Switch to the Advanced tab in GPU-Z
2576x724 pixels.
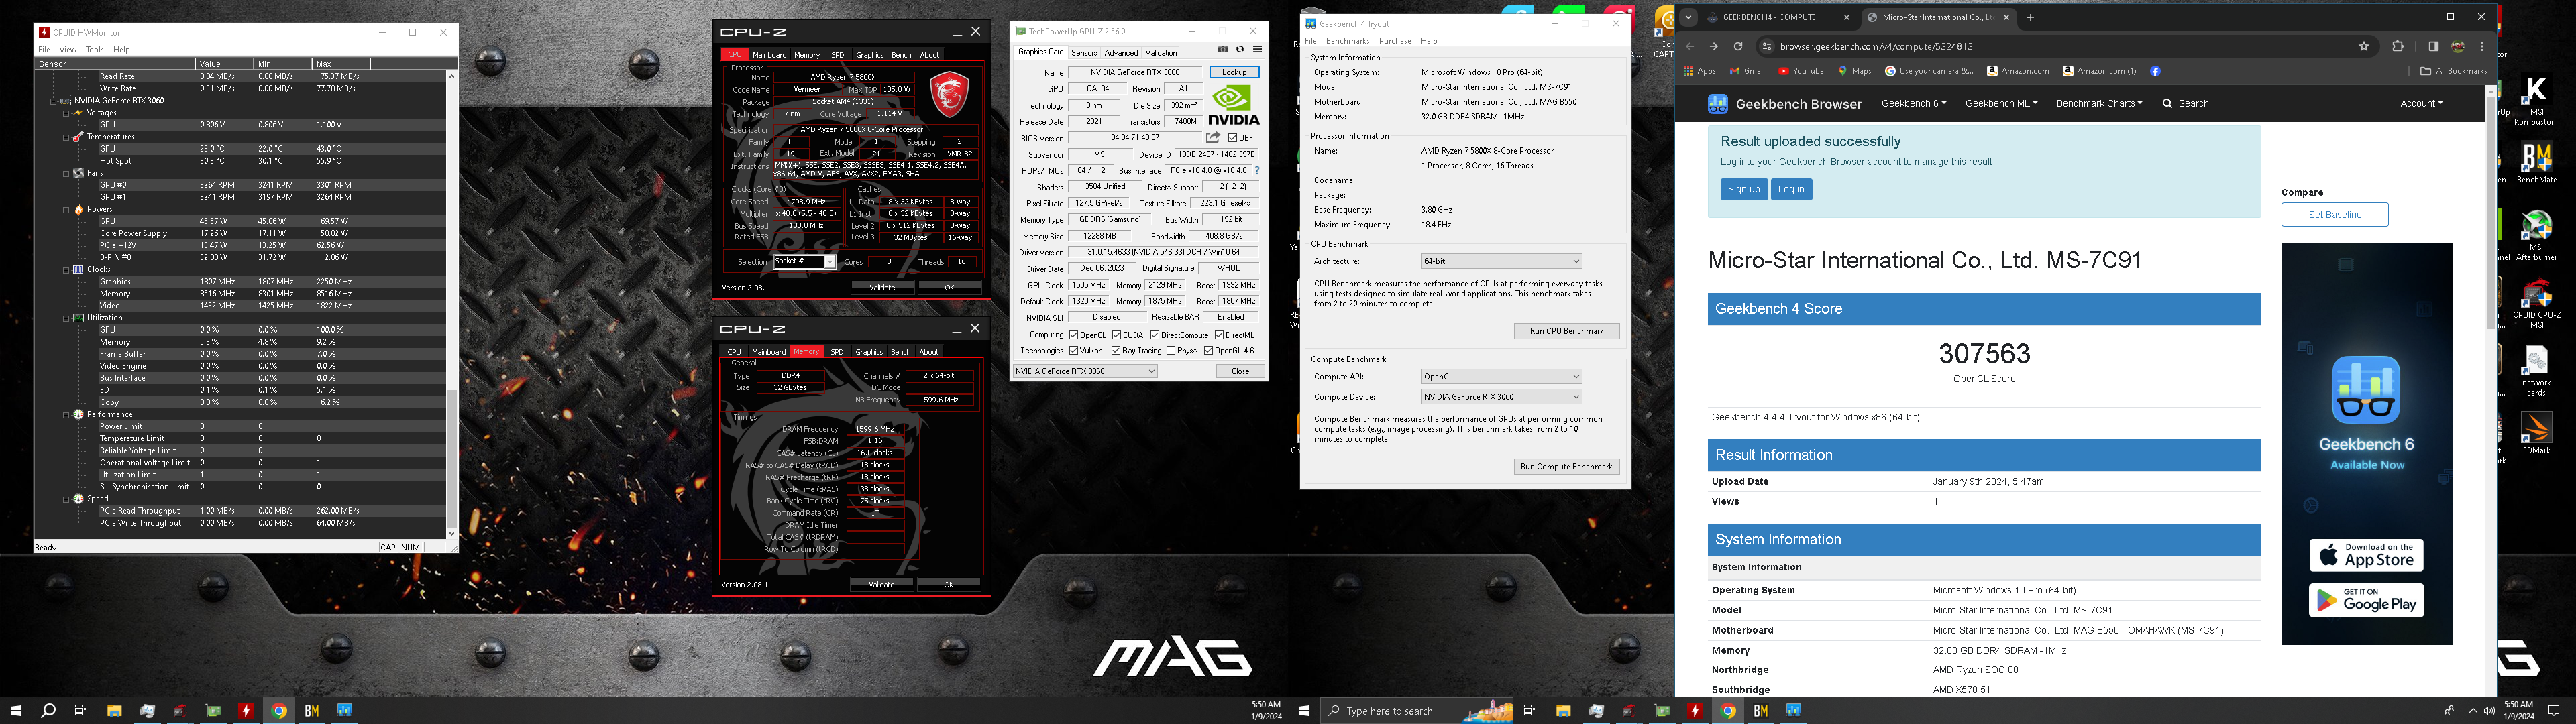1121,53
